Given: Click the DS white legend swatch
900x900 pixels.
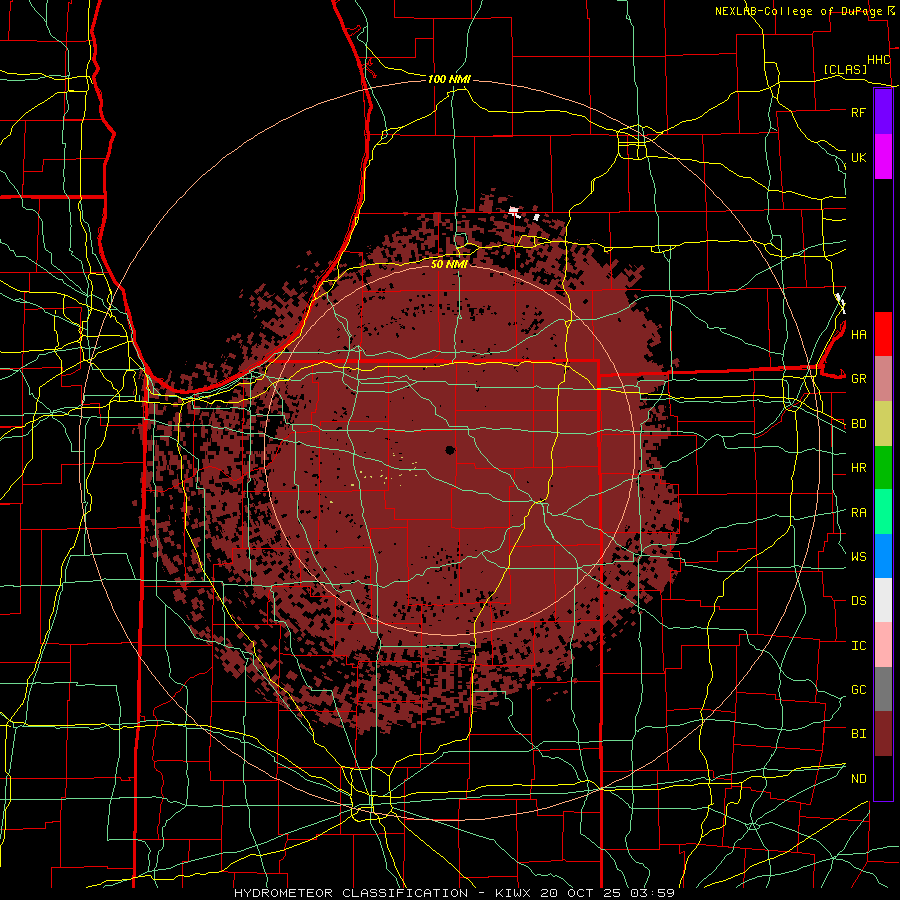Looking at the screenshot, I should [x=883, y=600].
